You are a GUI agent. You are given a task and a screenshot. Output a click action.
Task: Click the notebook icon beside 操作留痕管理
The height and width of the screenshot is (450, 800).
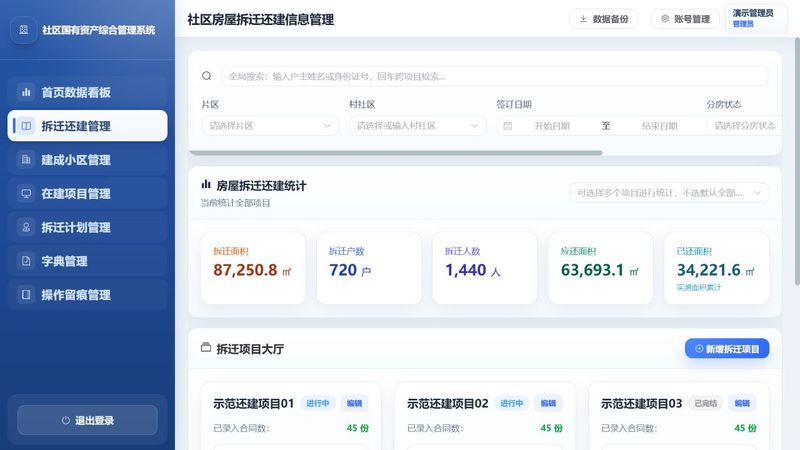[x=26, y=294]
